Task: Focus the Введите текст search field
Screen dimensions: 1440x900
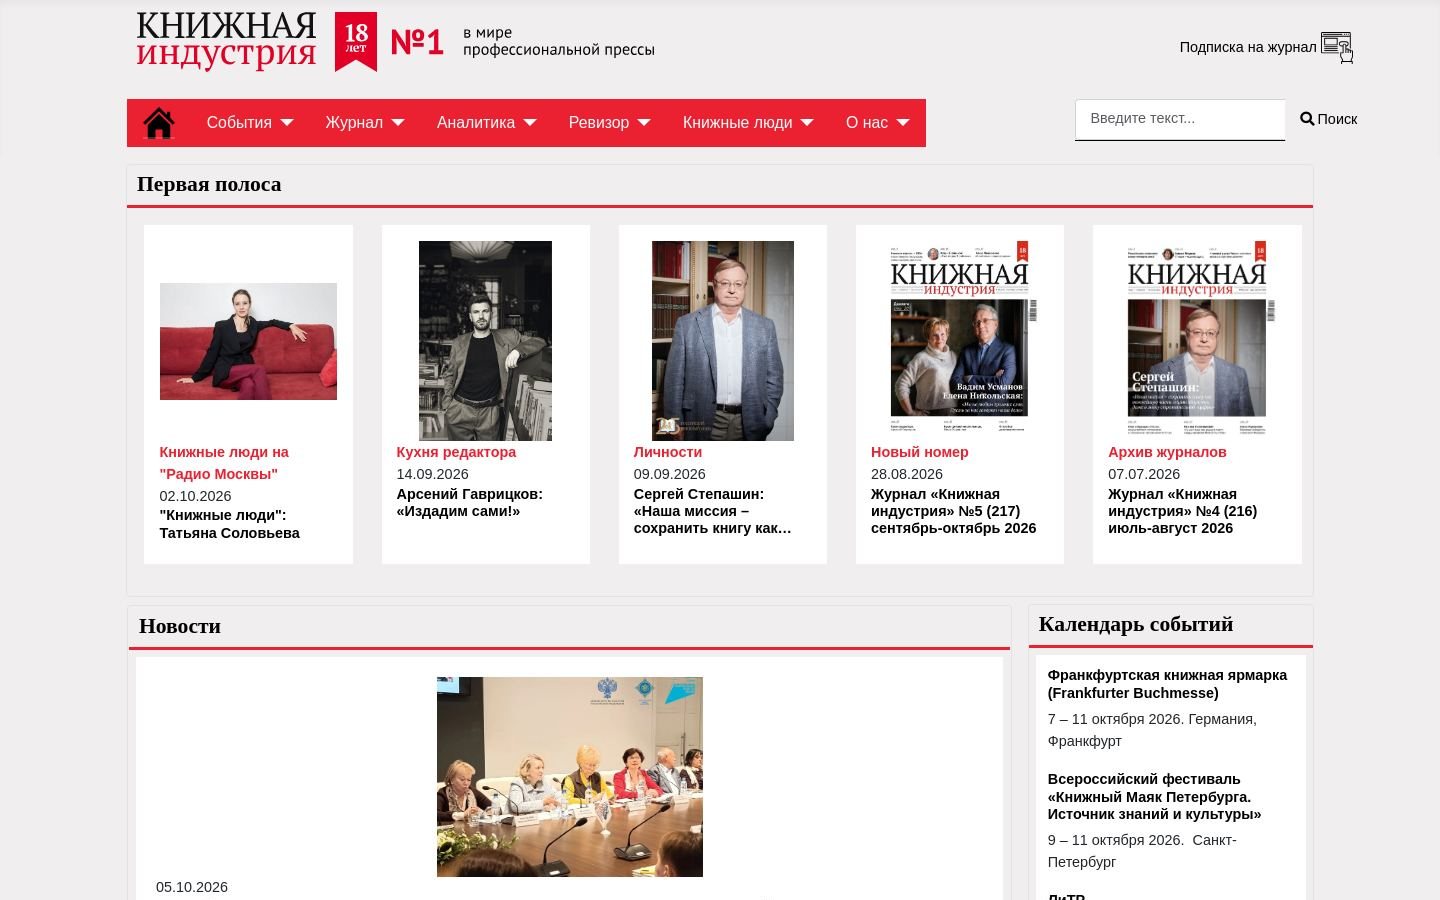Action: click(x=1180, y=119)
